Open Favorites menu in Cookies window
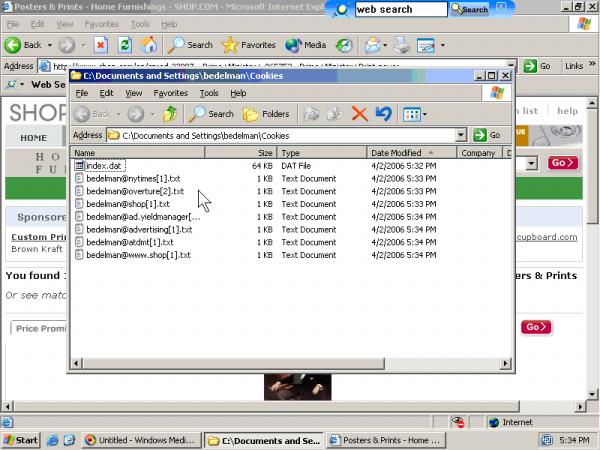Image resolution: width=600 pixels, height=450 pixels. [x=171, y=93]
